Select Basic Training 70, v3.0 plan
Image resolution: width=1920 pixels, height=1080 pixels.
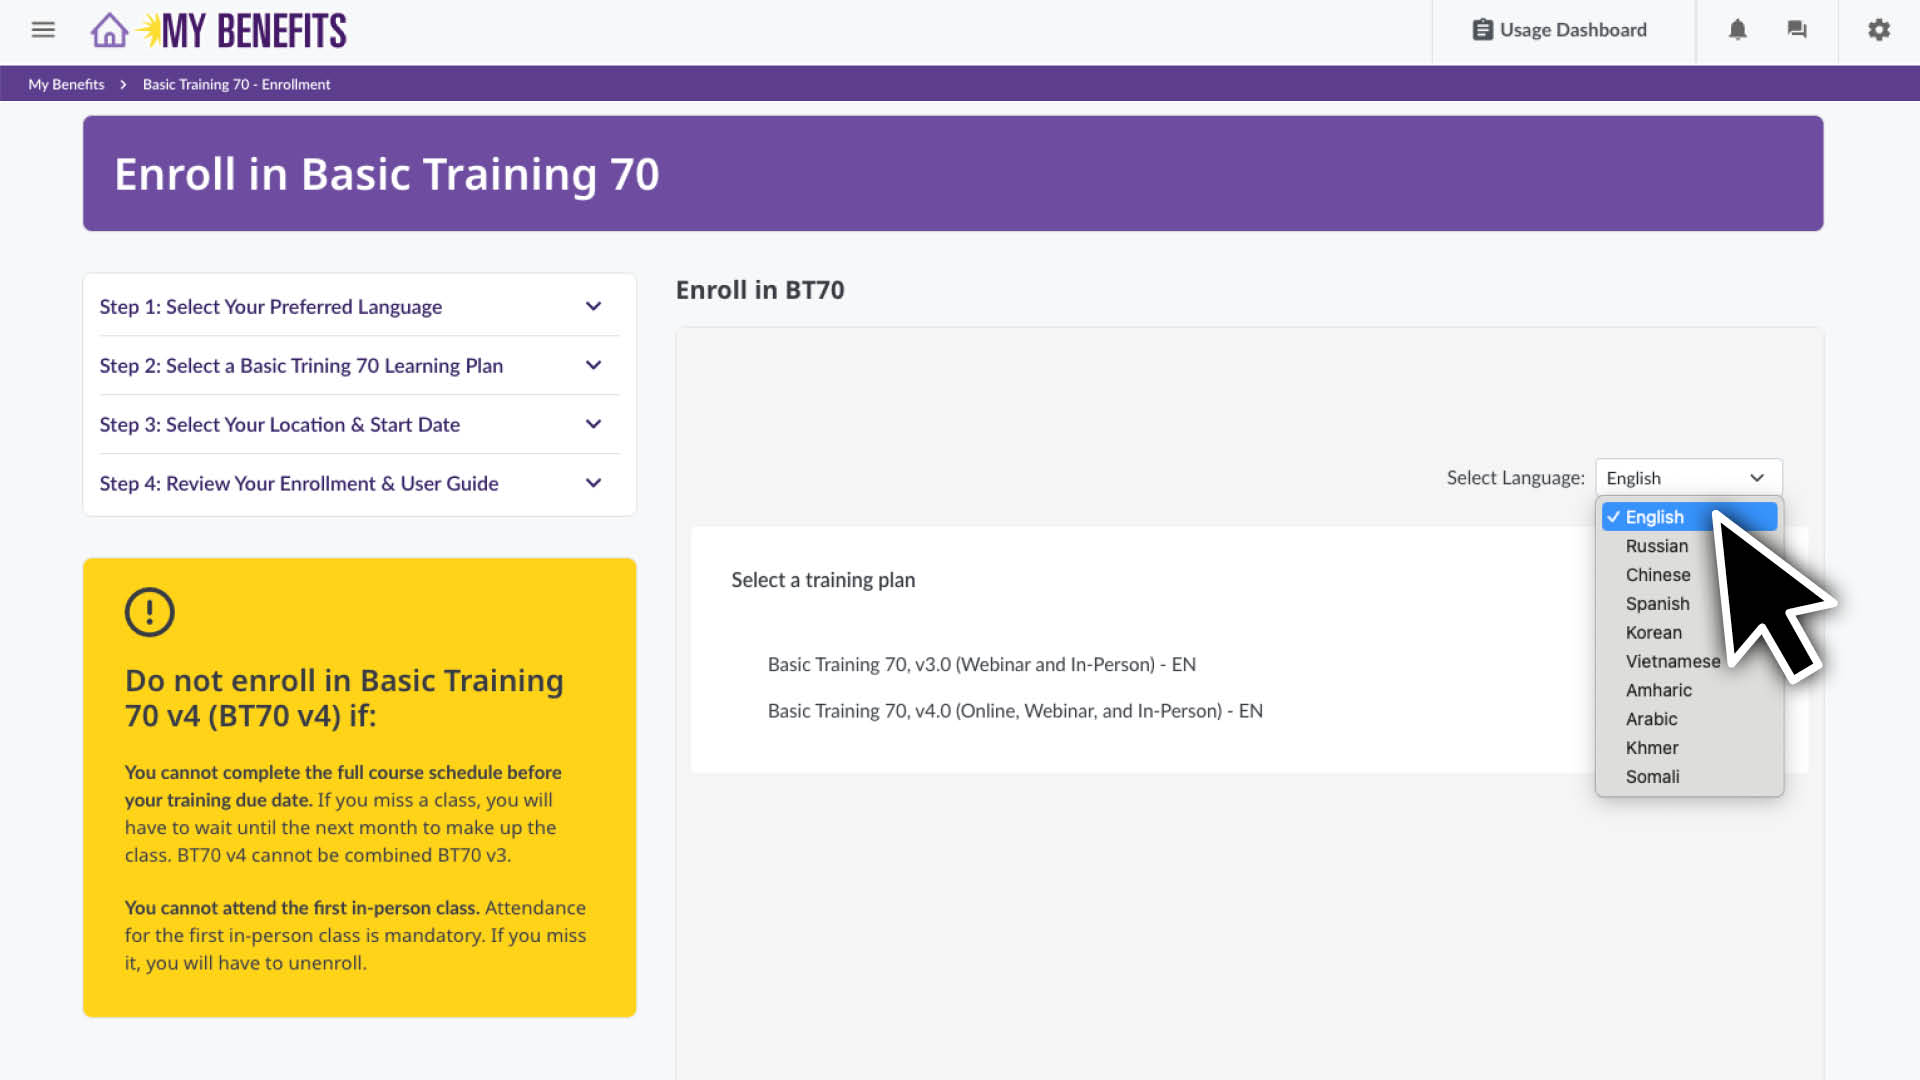click(x=981, y=664)
